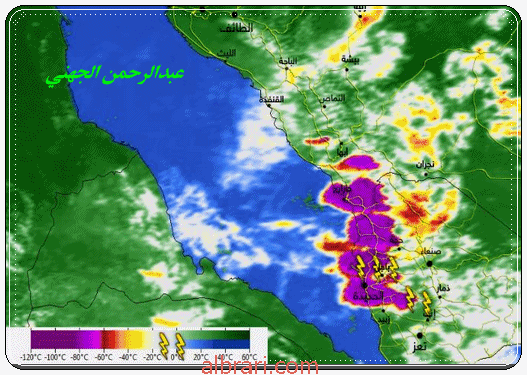Image resolution: width=527 pixels, height=375 pixels.
Task: Select the نجران city label
Action: [425, 164]
